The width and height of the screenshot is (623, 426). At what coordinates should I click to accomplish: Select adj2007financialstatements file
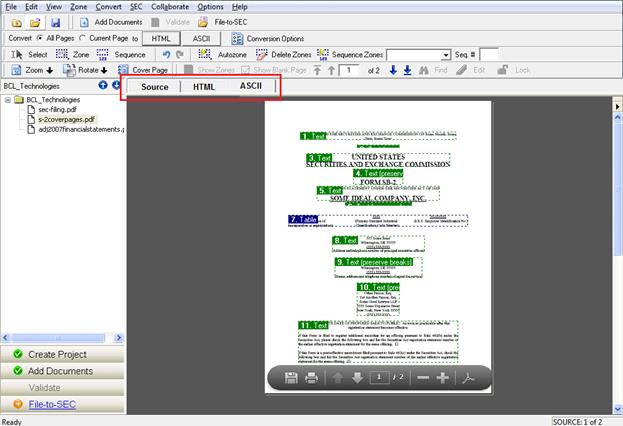(x=81, y=129)
